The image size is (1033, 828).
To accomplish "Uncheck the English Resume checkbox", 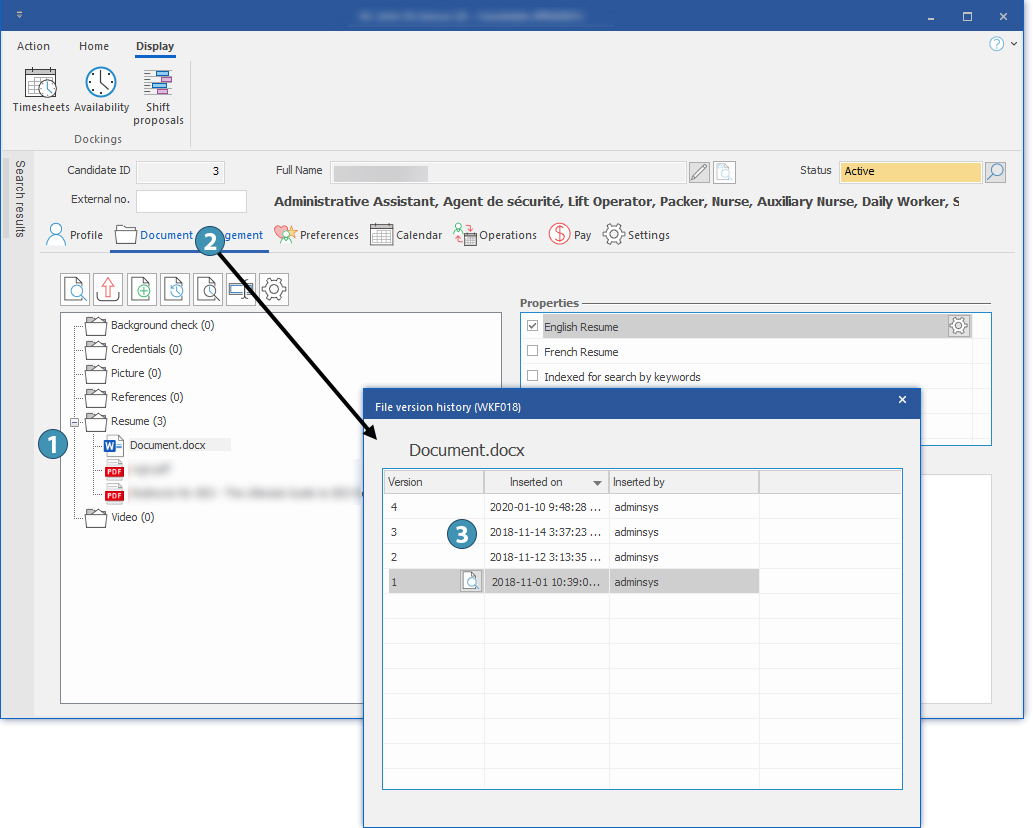I will [533, 326].
